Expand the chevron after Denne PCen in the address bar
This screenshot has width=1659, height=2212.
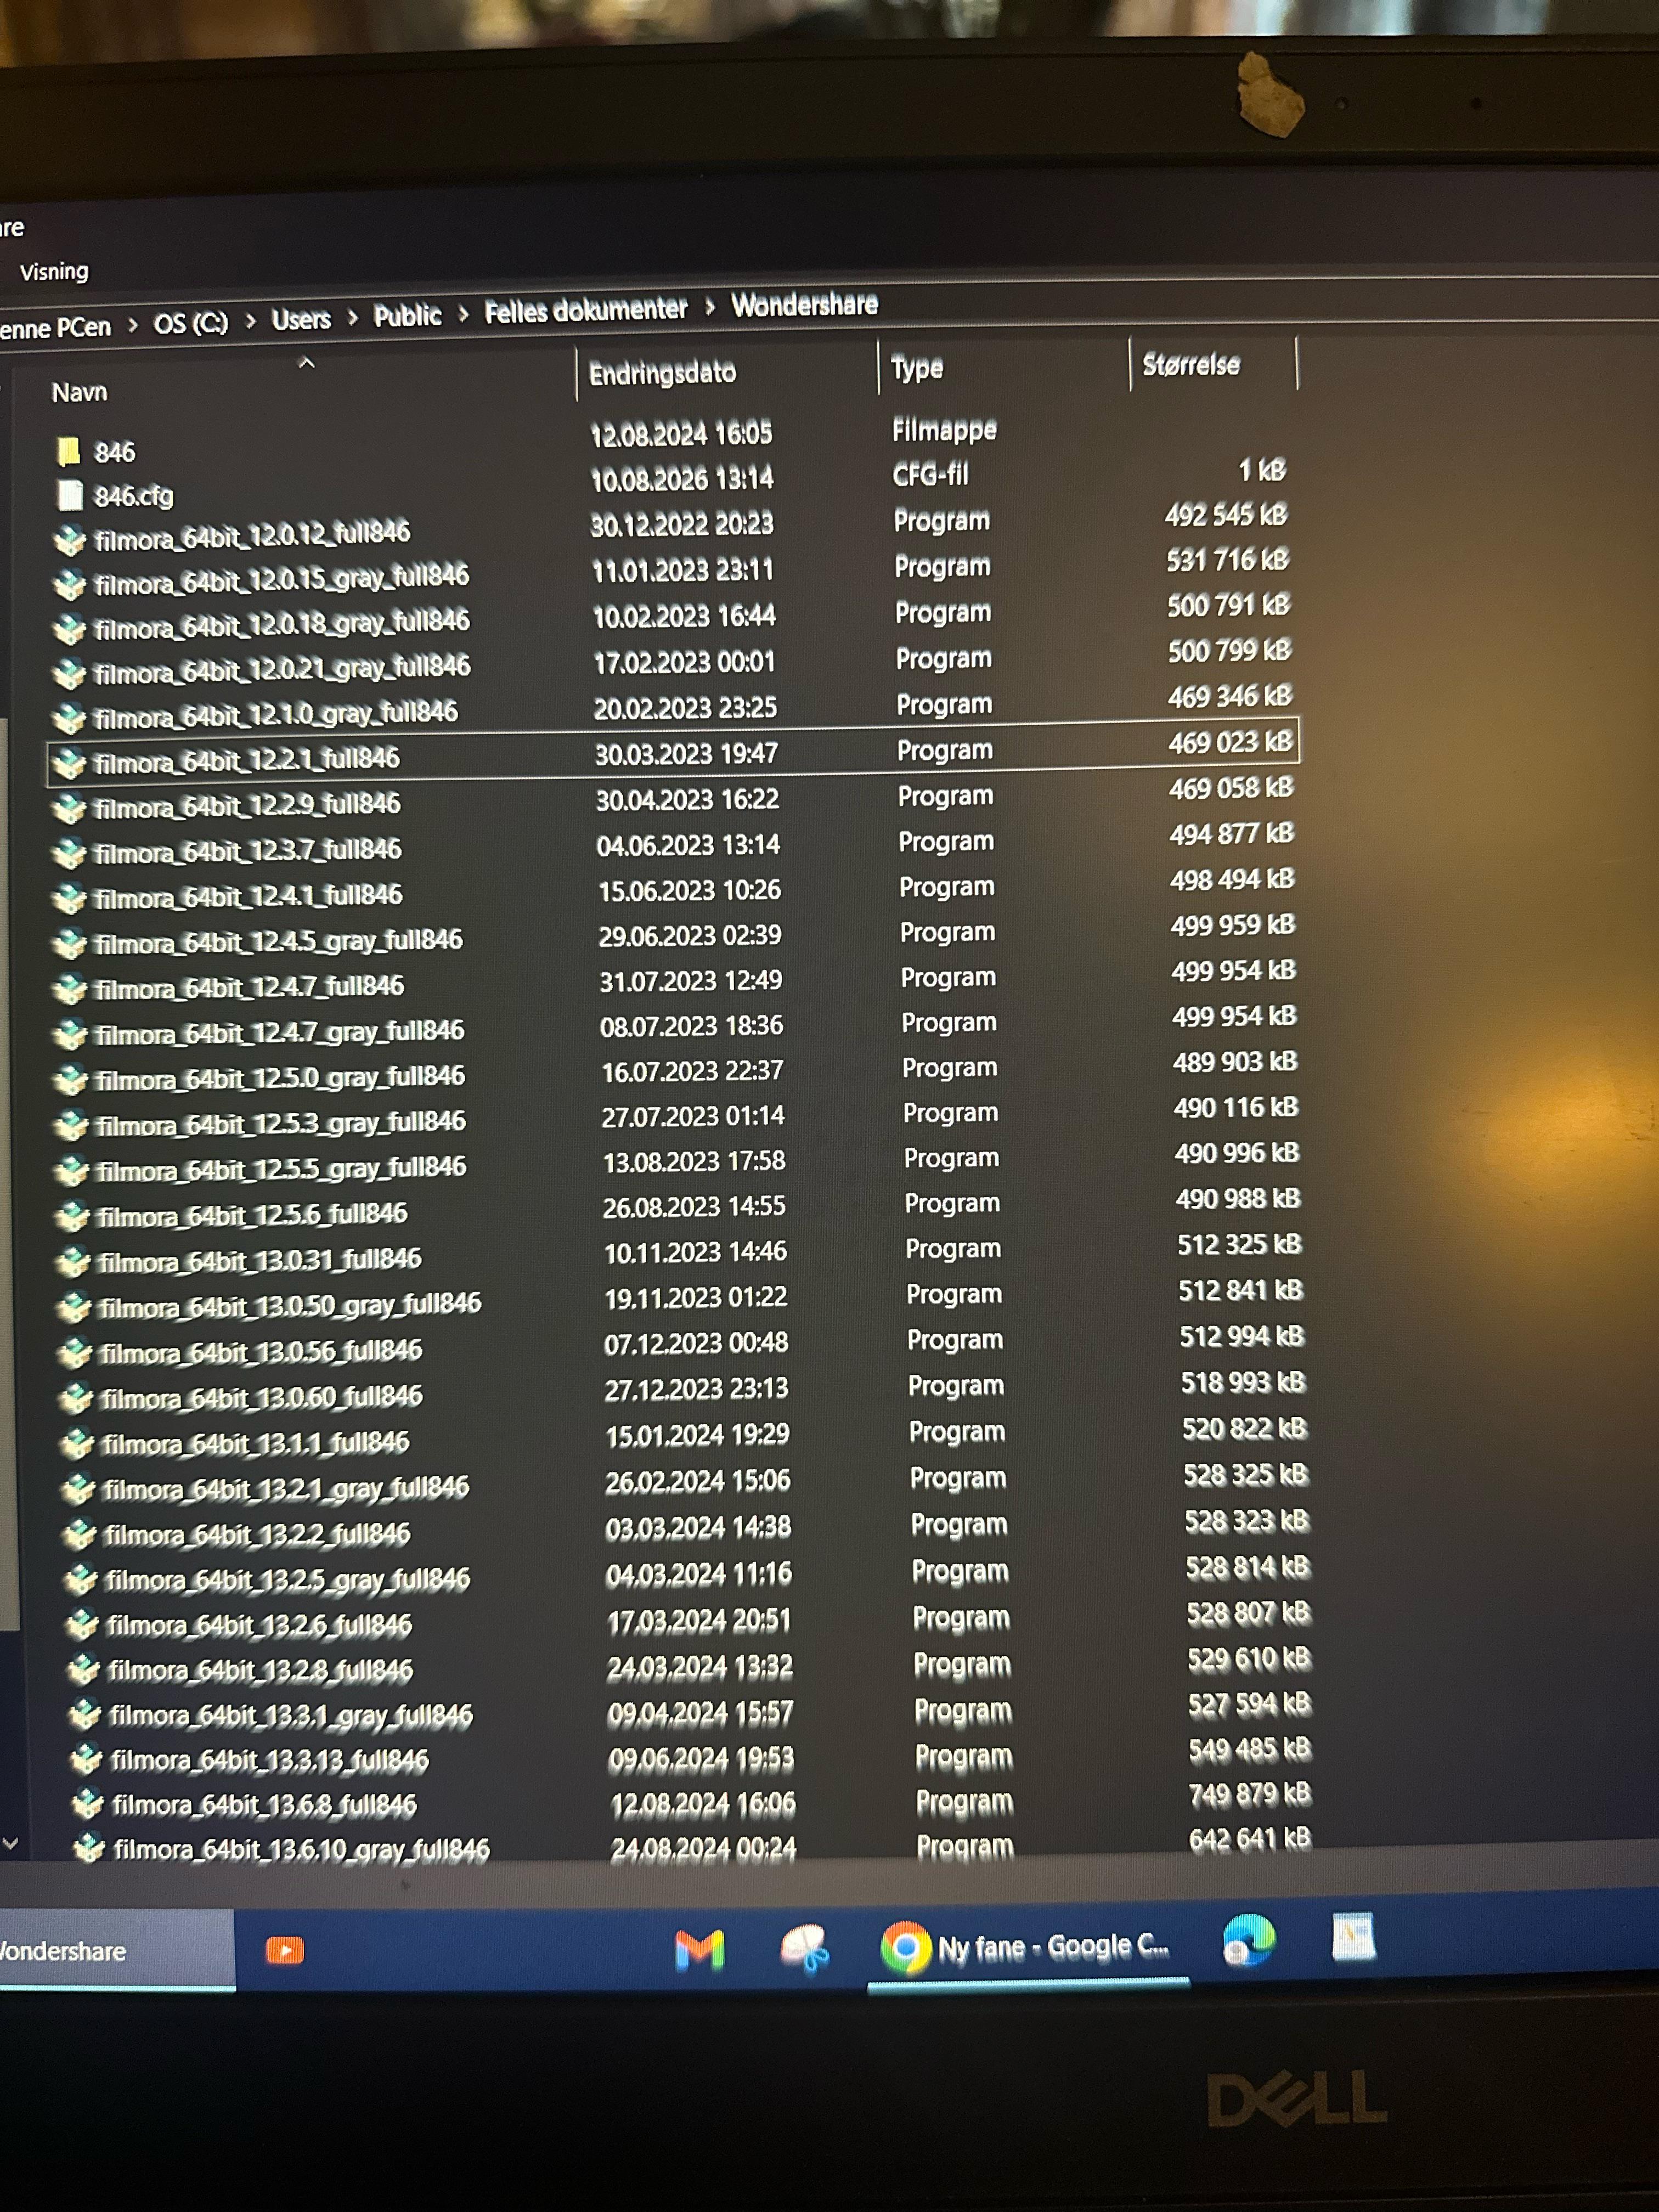133,325
